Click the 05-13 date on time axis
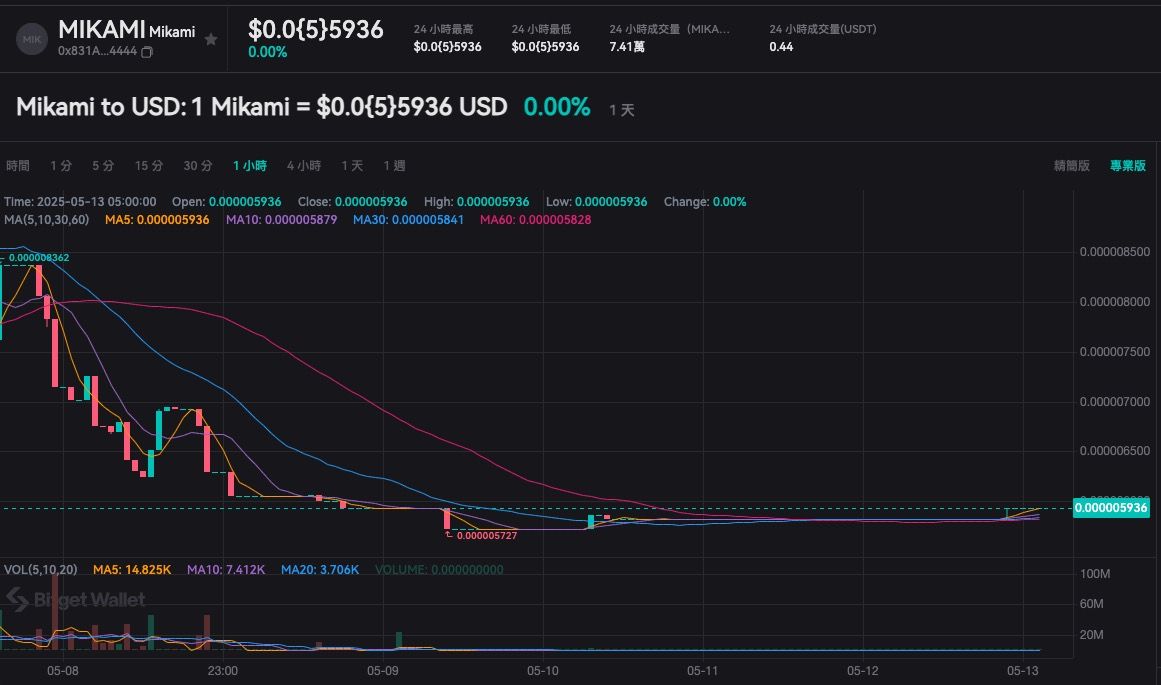Viewport: 1161px width, 685px height. pyautogui.click(x=1023, y=671)
